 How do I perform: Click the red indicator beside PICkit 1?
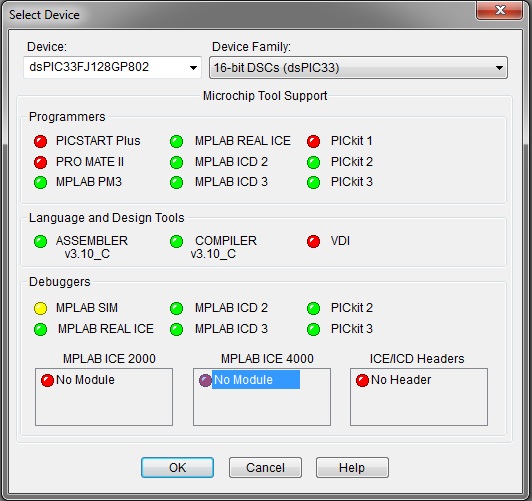pyautogui.click(x=314, y=141)
